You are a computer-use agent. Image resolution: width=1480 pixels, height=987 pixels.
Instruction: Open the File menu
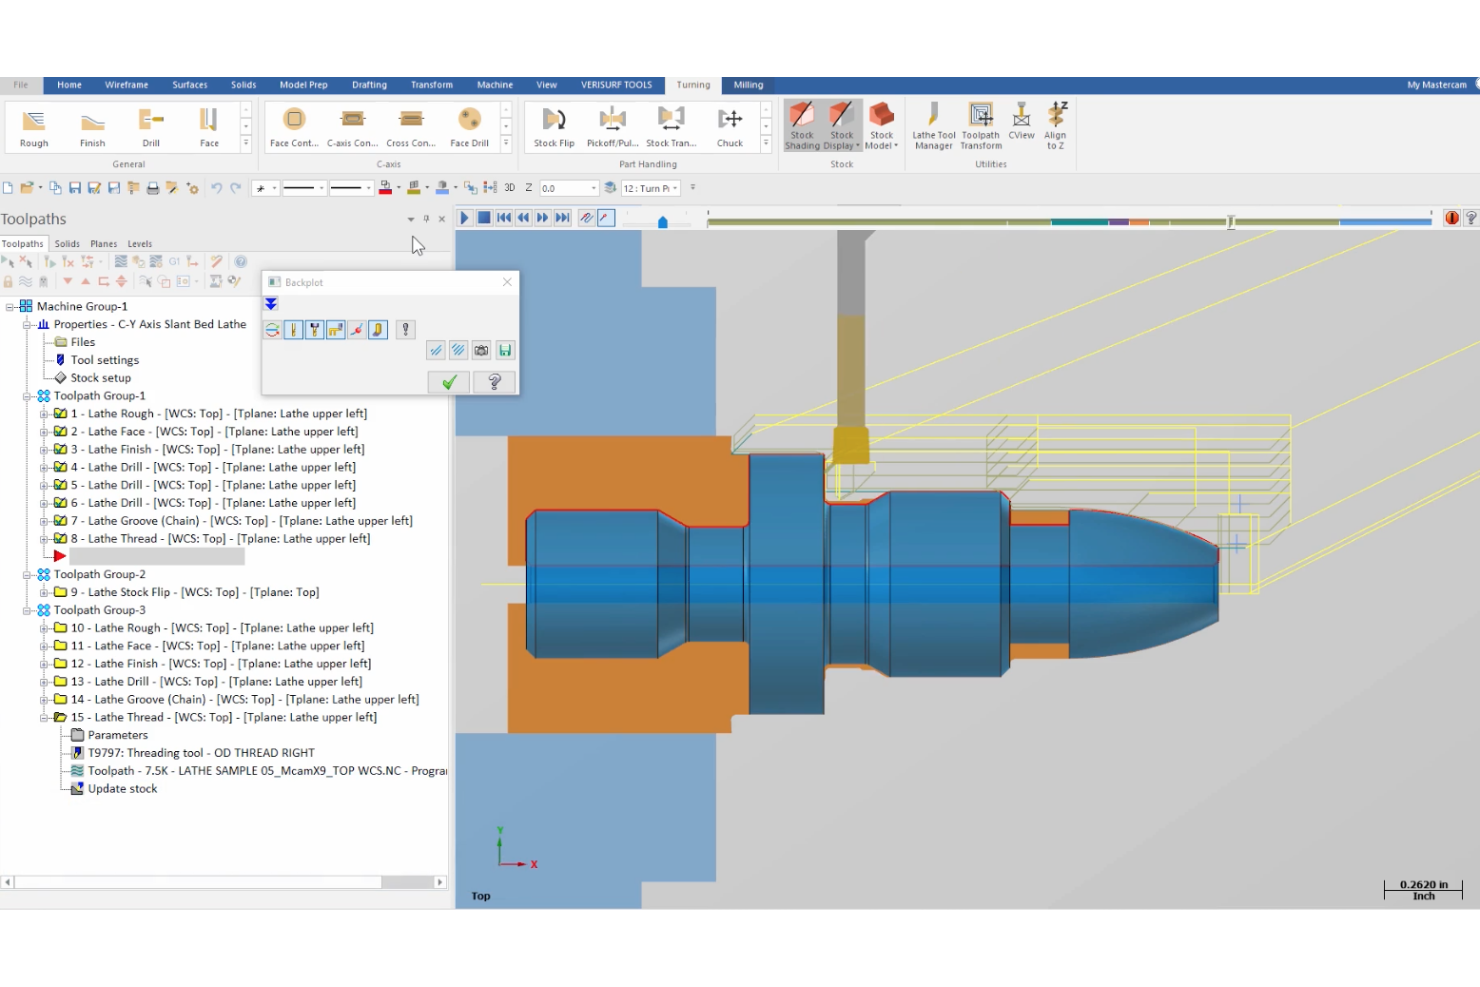tap(21, 85)
